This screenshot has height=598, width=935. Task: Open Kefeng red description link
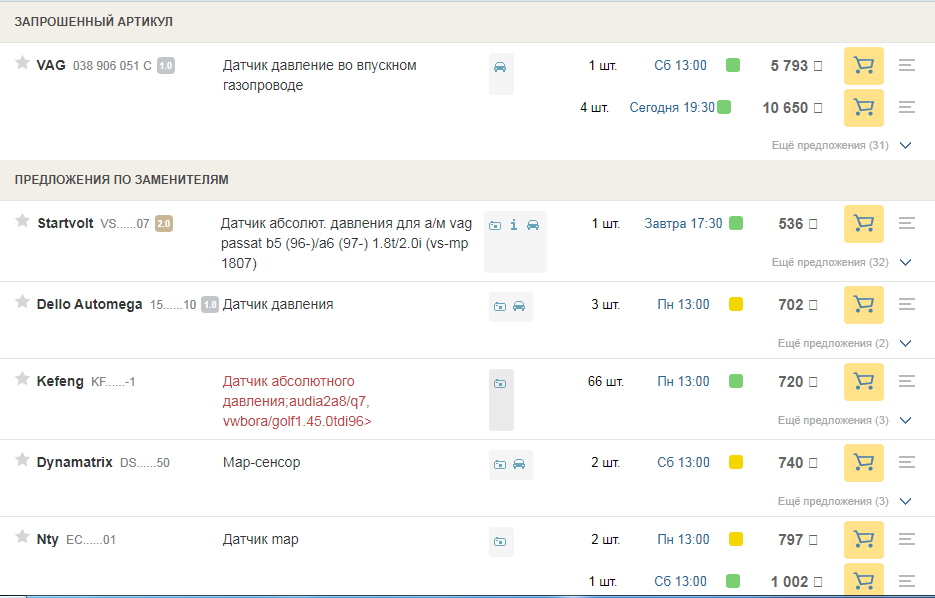(x=296, y=401)
